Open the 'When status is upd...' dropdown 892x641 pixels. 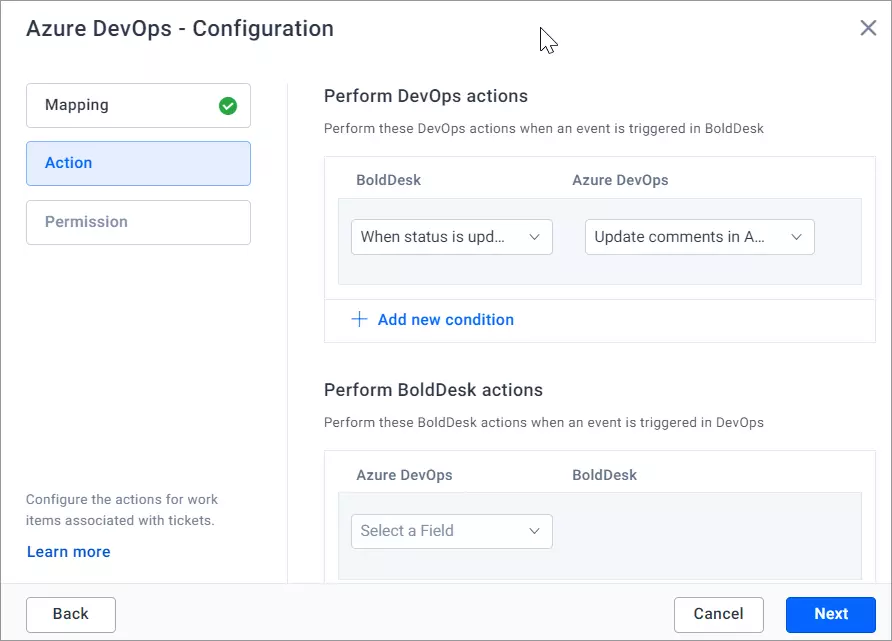click(x=452, y=237)
